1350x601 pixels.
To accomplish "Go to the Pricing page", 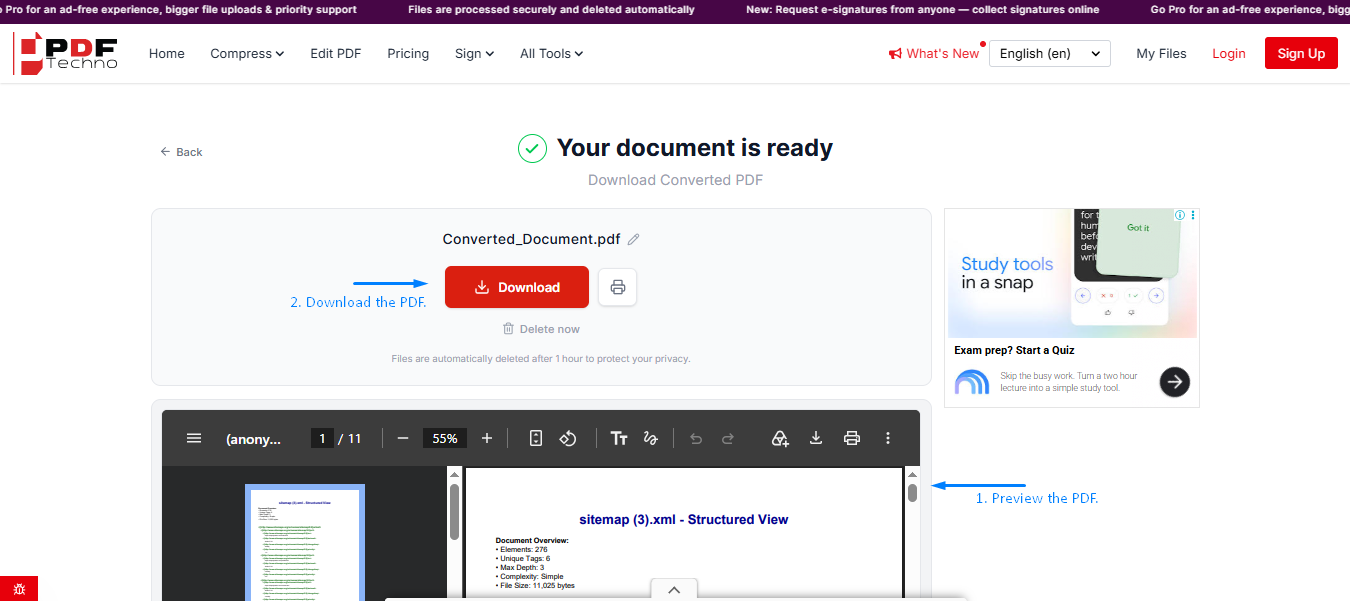I will coord(408,54).
